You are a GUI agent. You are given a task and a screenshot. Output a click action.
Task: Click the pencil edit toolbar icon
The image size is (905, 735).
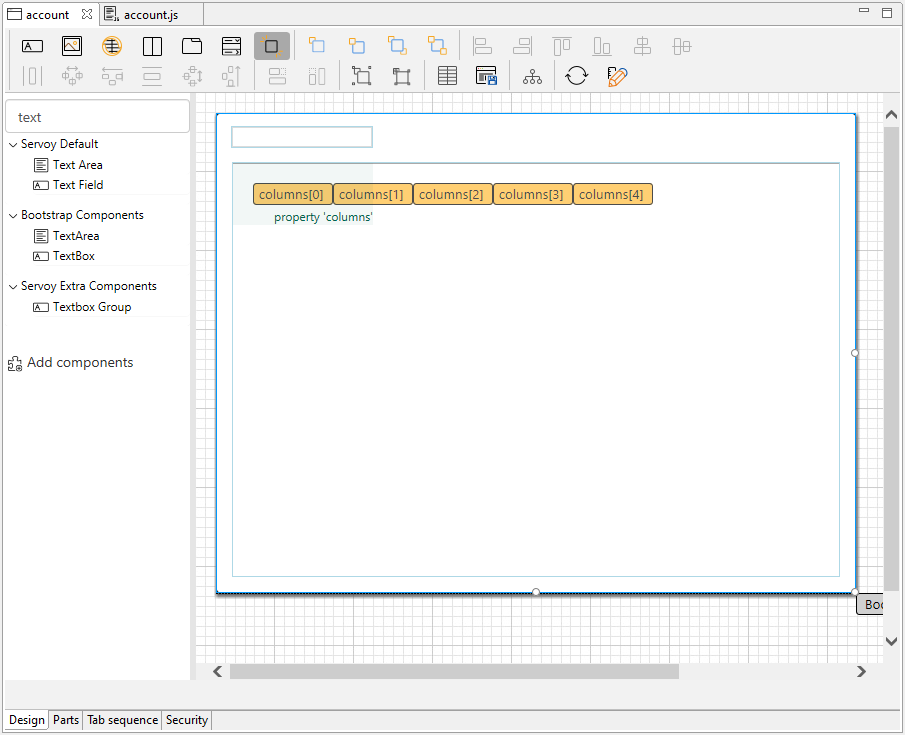(617, 76)
